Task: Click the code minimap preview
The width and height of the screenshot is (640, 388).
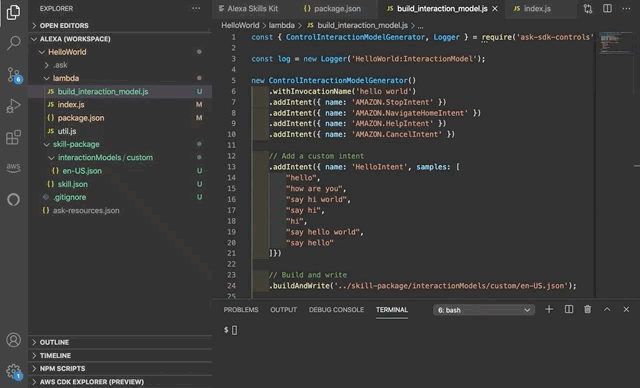Action: point(617,42)
